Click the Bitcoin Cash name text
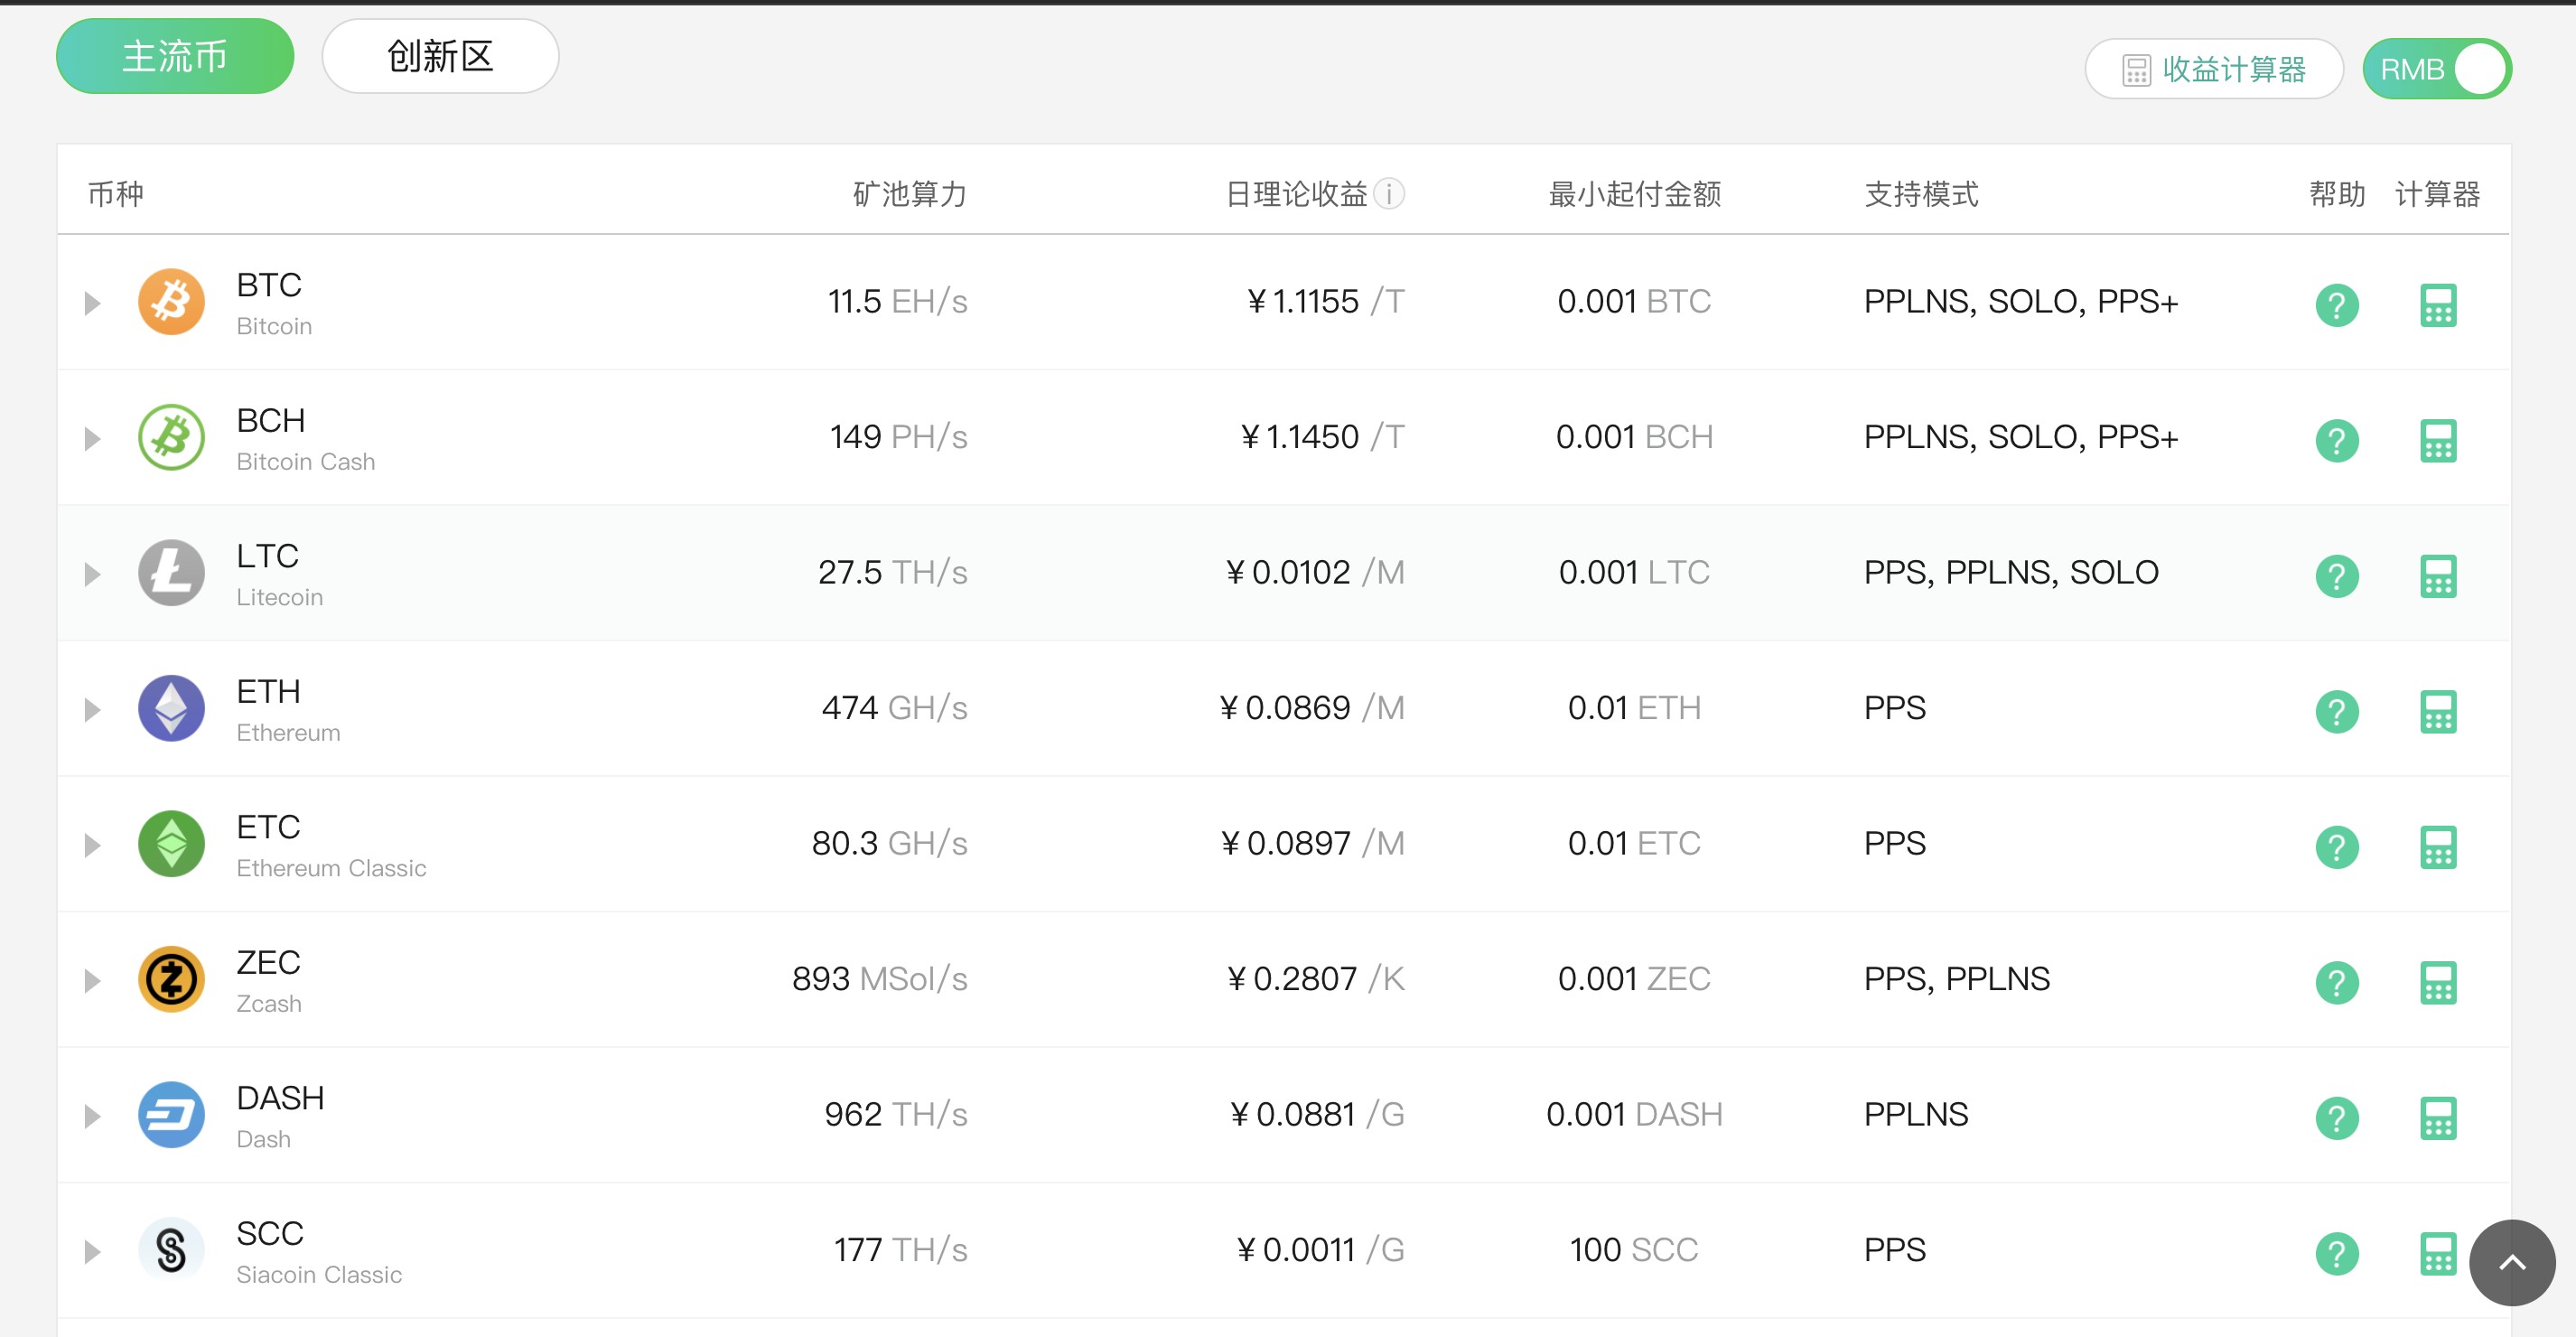 point(306,462)
